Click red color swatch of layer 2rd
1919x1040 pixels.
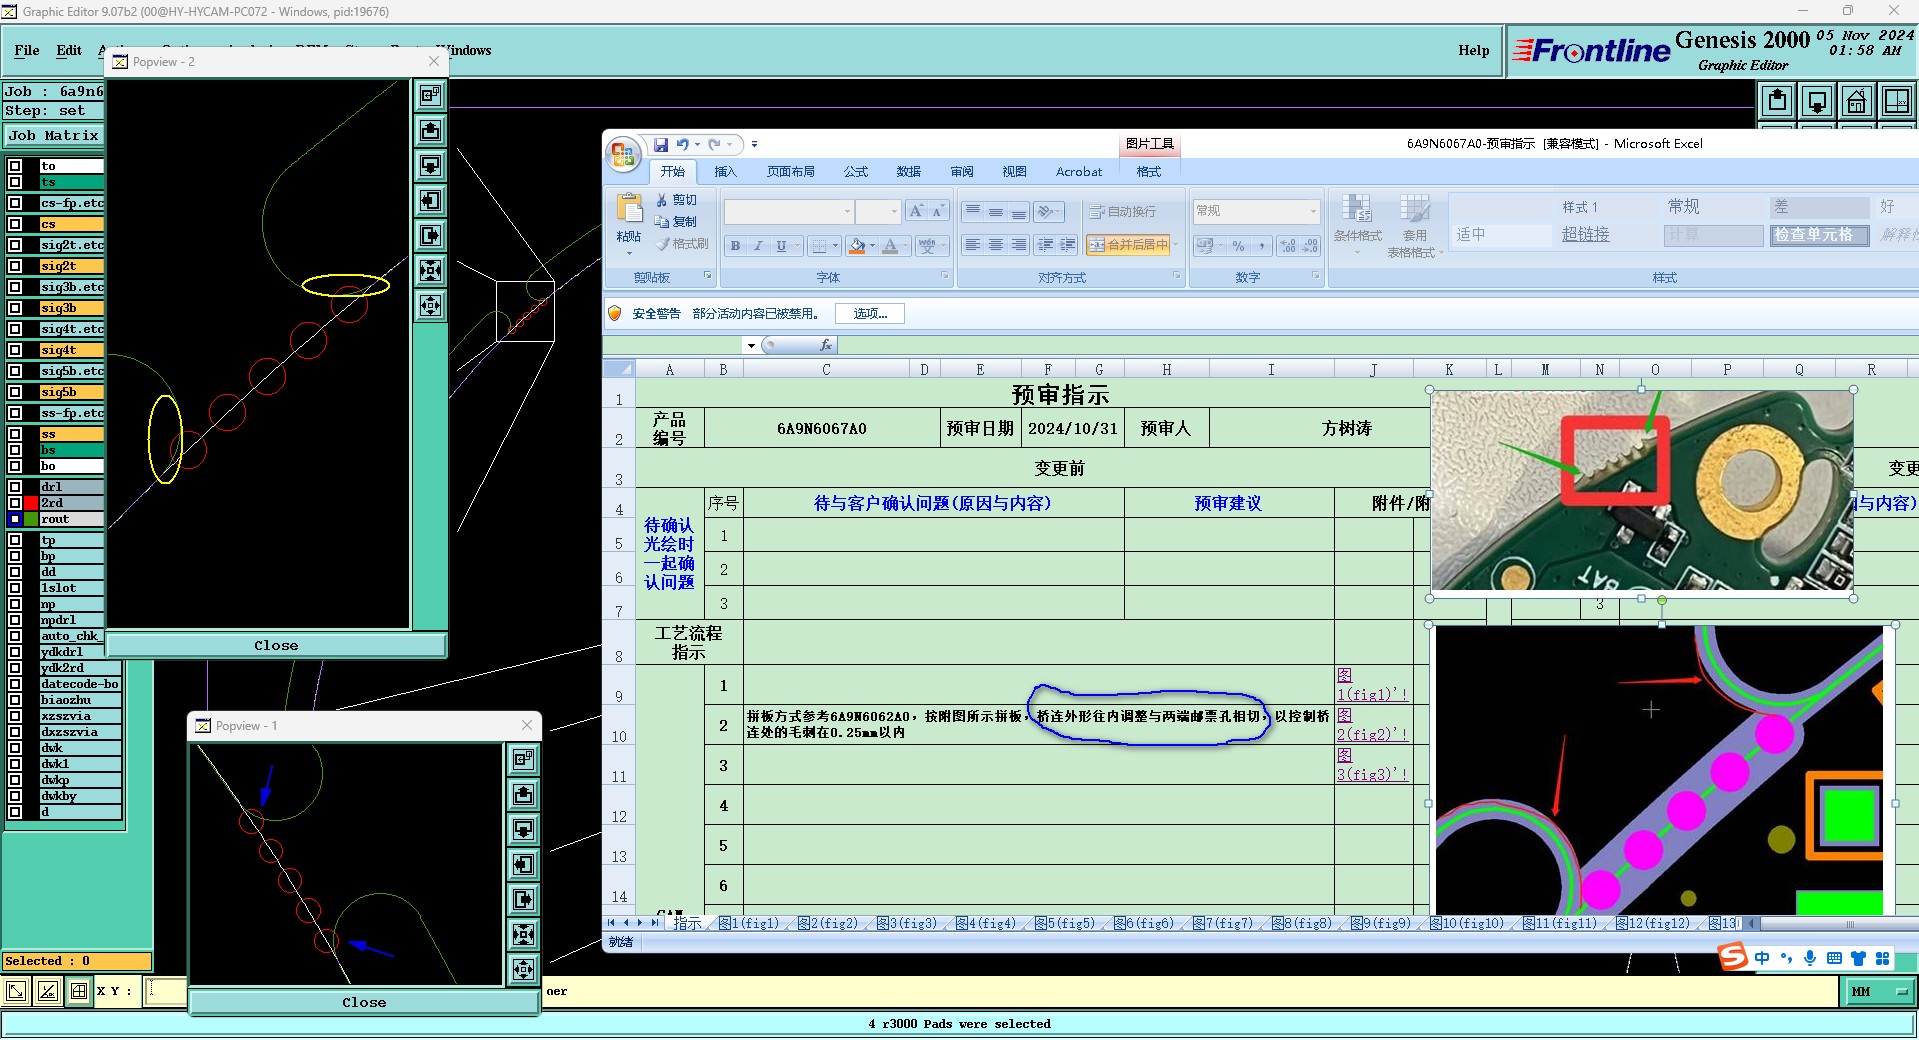31,503
